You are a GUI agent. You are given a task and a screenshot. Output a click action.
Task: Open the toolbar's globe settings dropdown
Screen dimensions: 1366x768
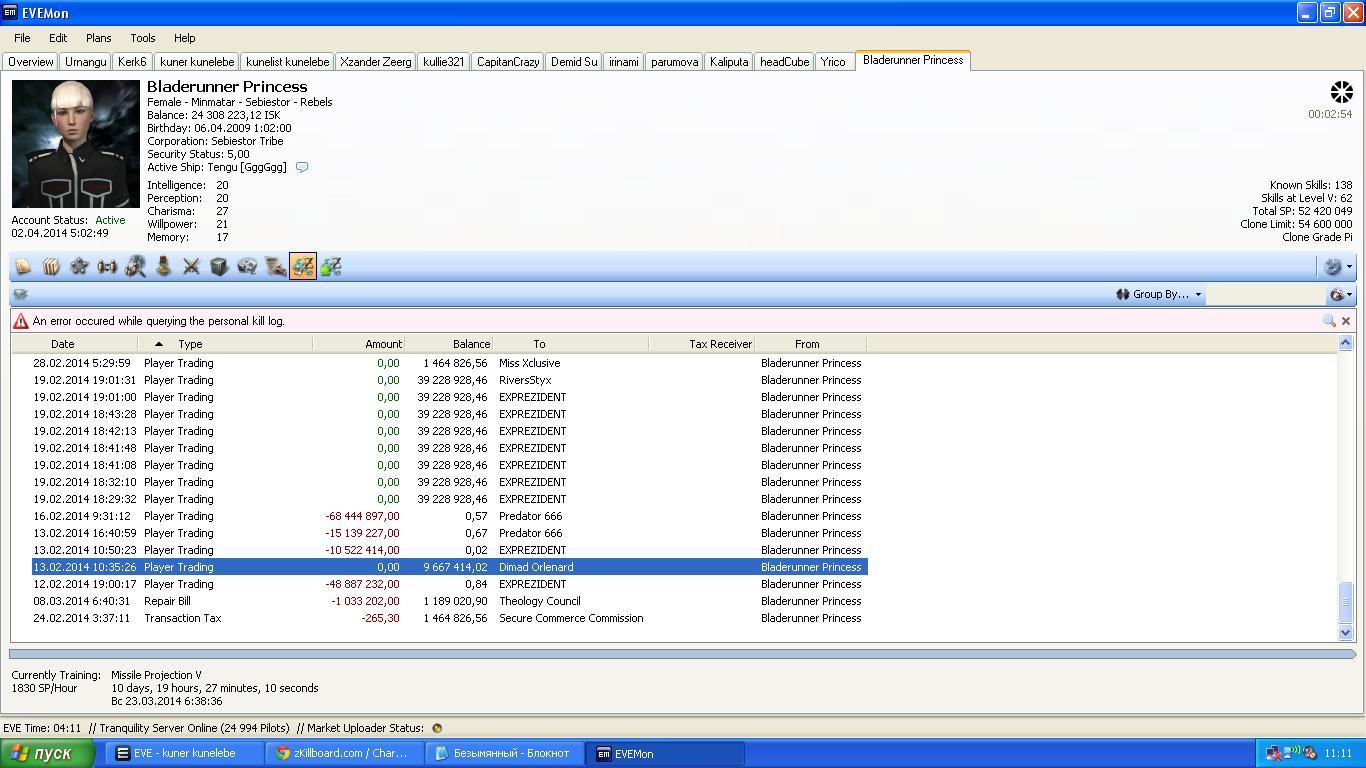(x=1337, y=267)
